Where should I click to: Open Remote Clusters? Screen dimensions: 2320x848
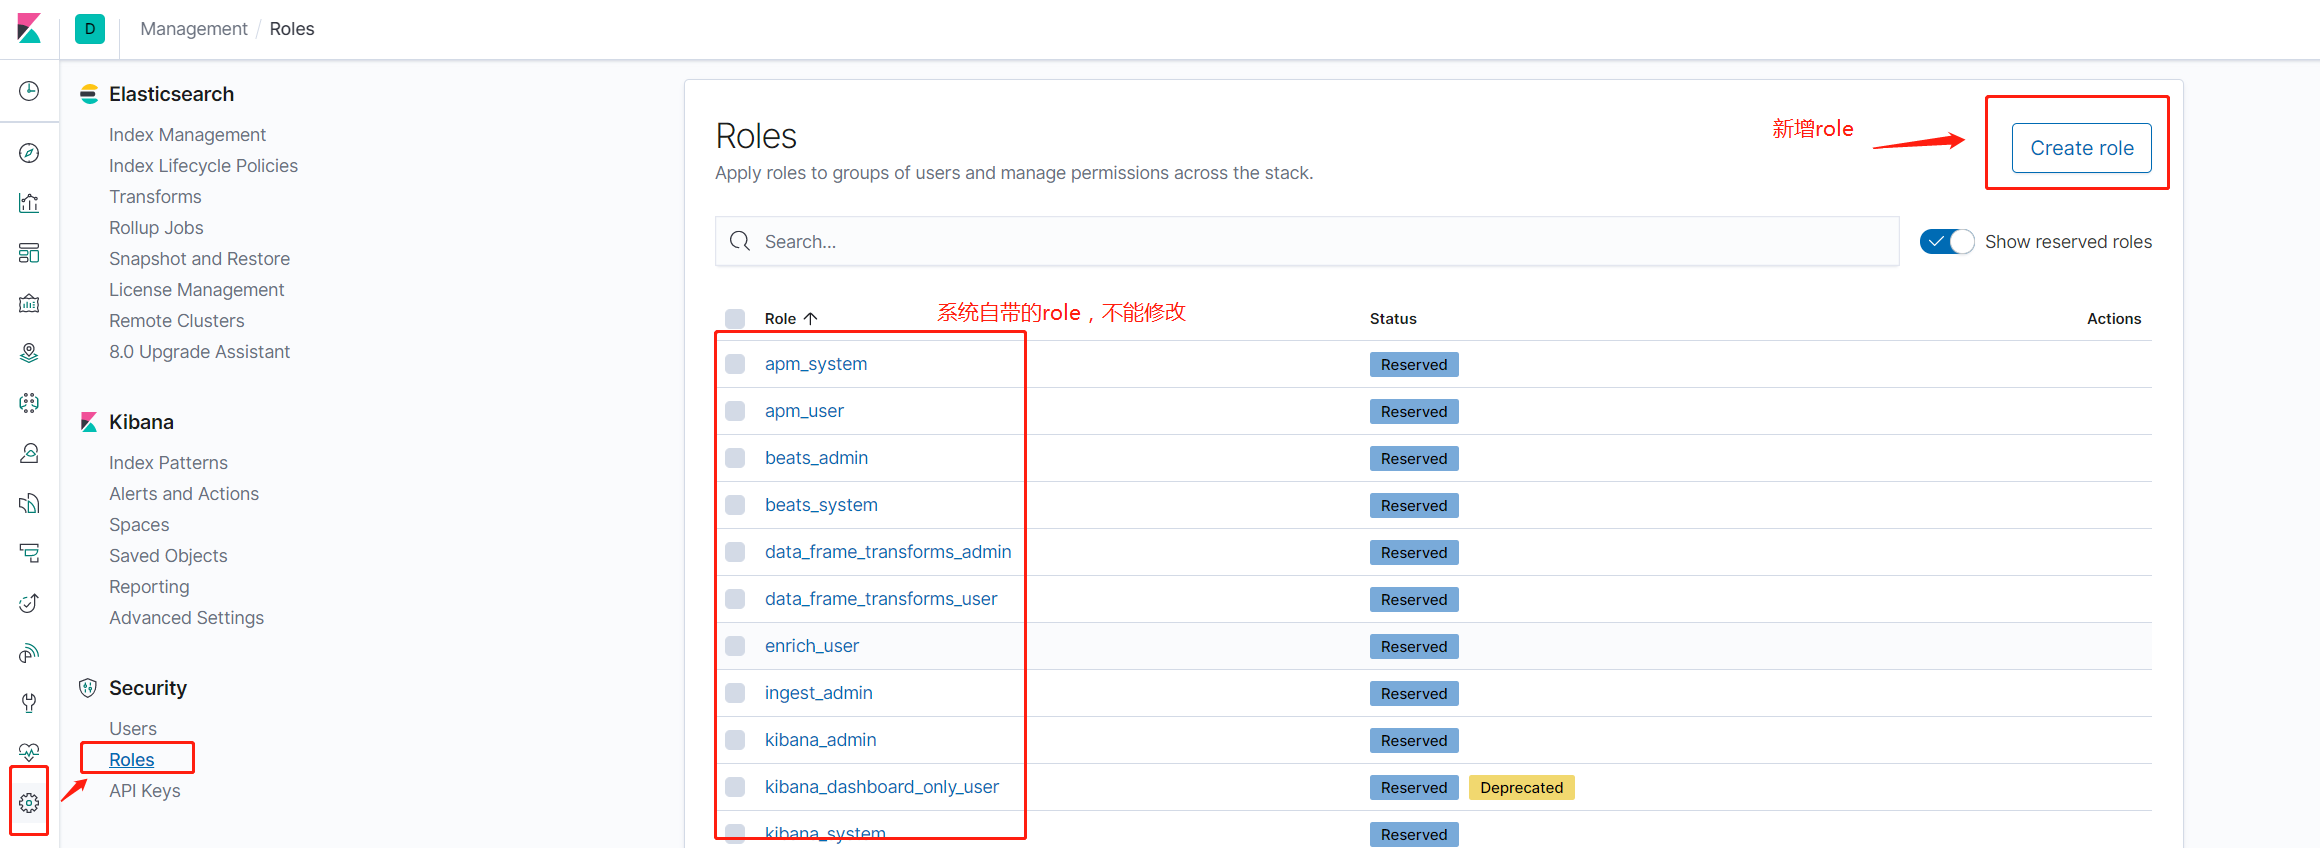click(176, 320)
